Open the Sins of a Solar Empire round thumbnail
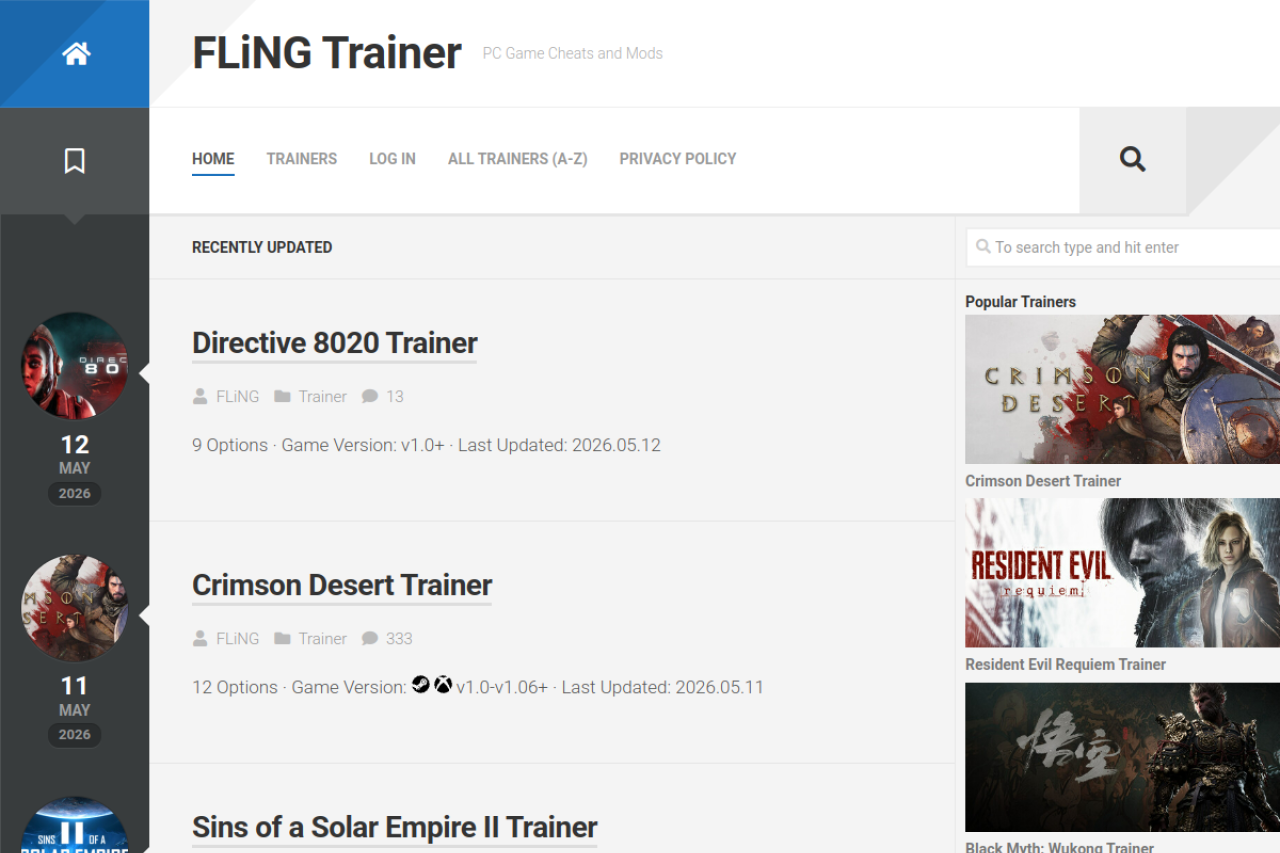The width and height of the screenshot is (1280, 853). [x=75, y=825]
